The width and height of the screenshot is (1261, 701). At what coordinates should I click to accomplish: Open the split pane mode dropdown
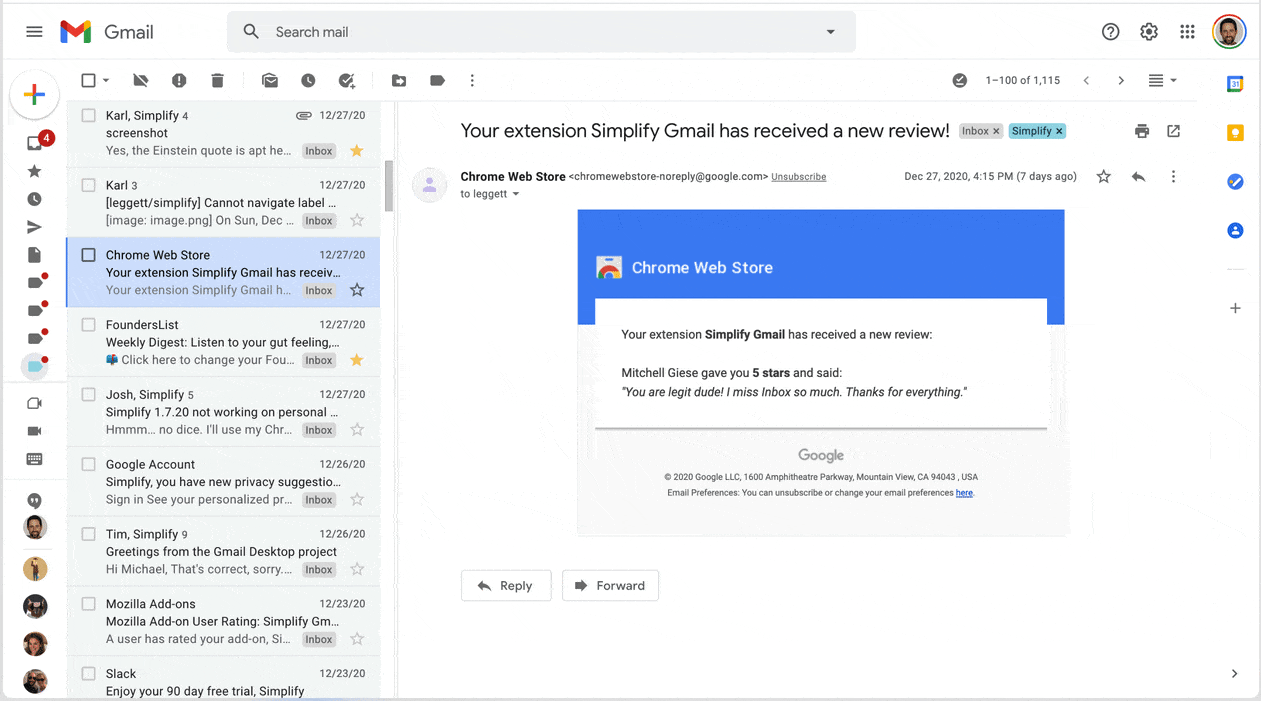point(1162,80)
